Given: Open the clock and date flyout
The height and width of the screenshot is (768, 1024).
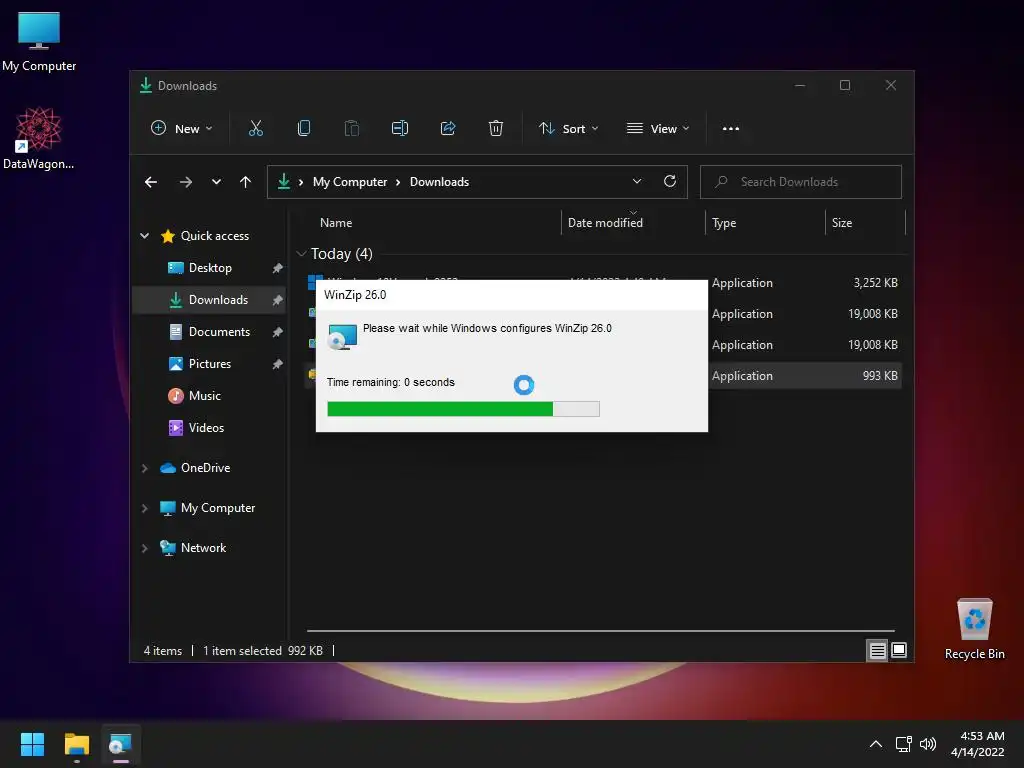Looking at the screenshot, I should point(978,744).
